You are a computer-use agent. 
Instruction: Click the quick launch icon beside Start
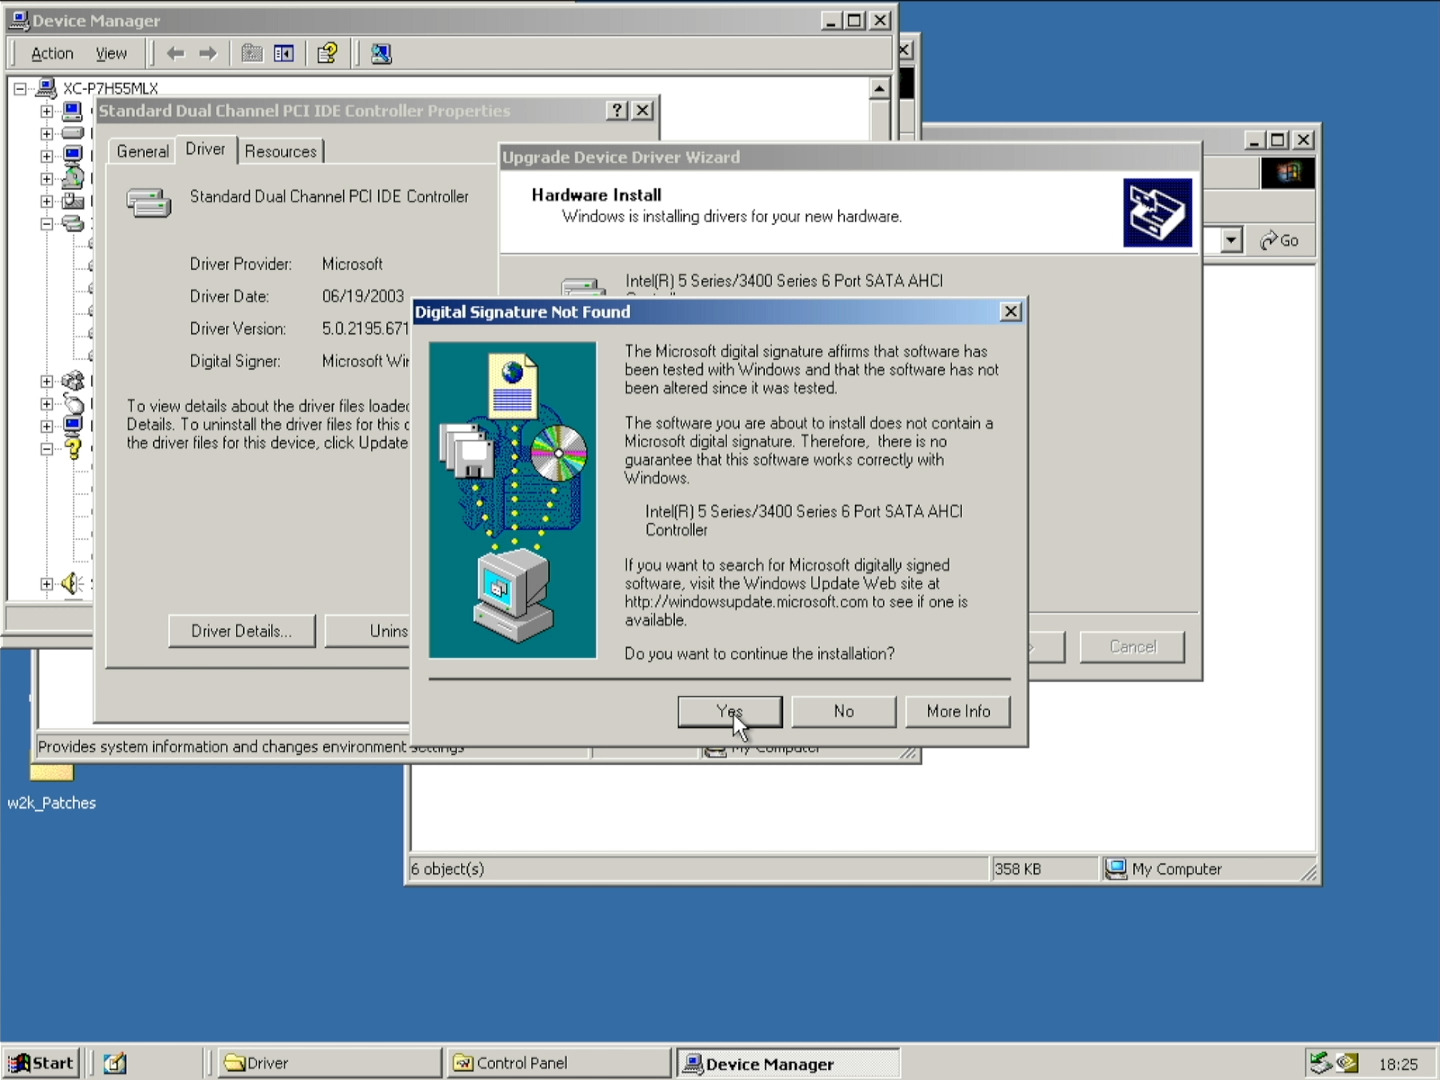pos(115,1063)
